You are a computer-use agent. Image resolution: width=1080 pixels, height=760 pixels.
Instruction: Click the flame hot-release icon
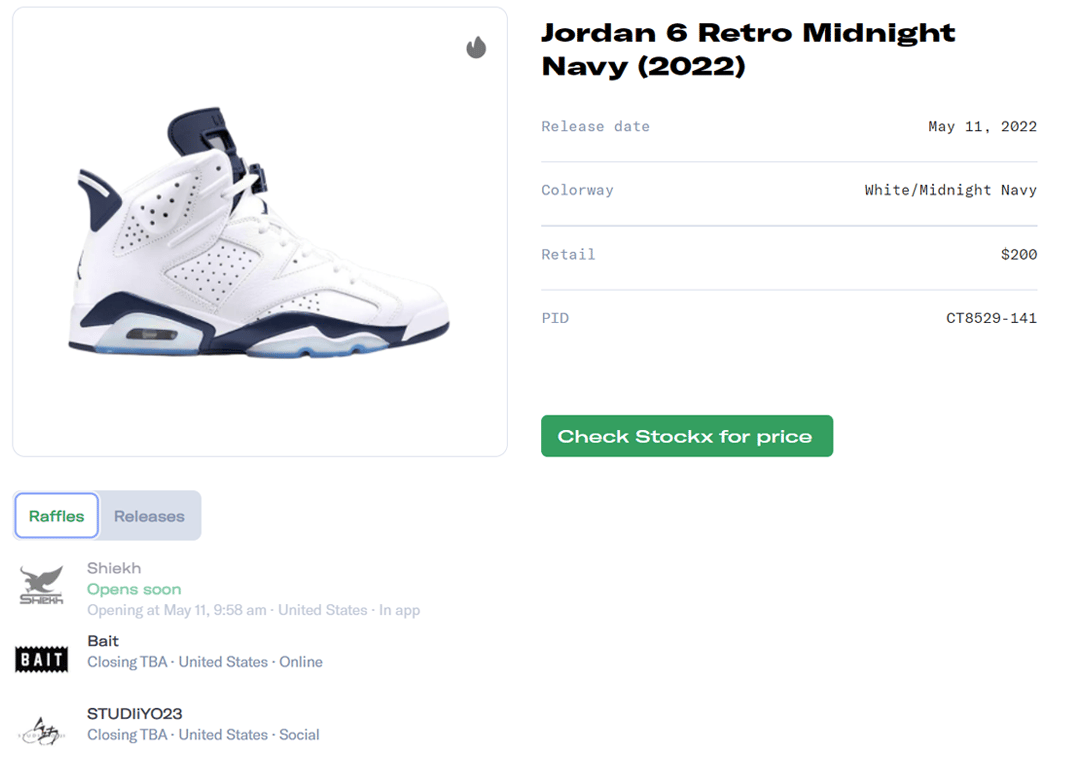[x=476, y=47]
